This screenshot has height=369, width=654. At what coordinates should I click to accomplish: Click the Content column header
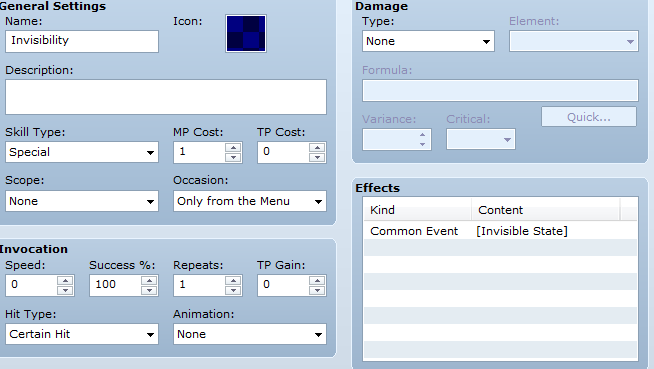pos(546,210)
